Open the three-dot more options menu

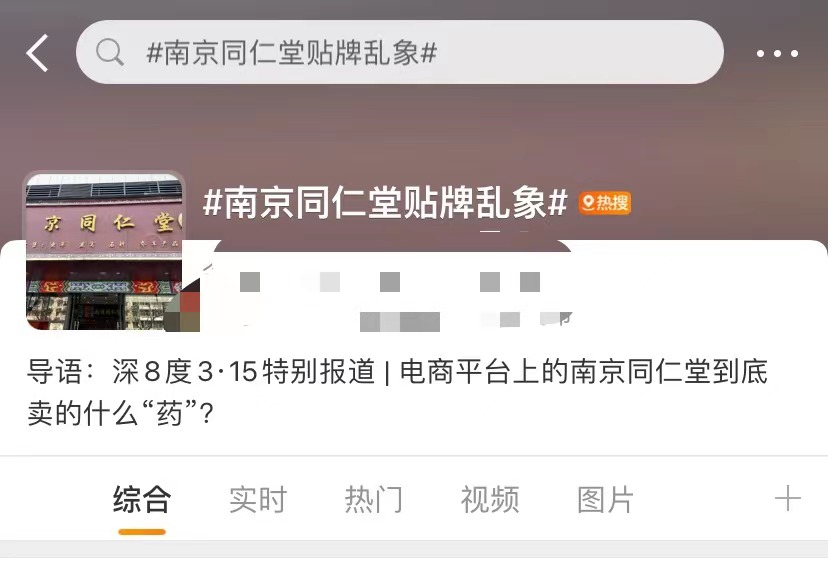tap(777, 53)
